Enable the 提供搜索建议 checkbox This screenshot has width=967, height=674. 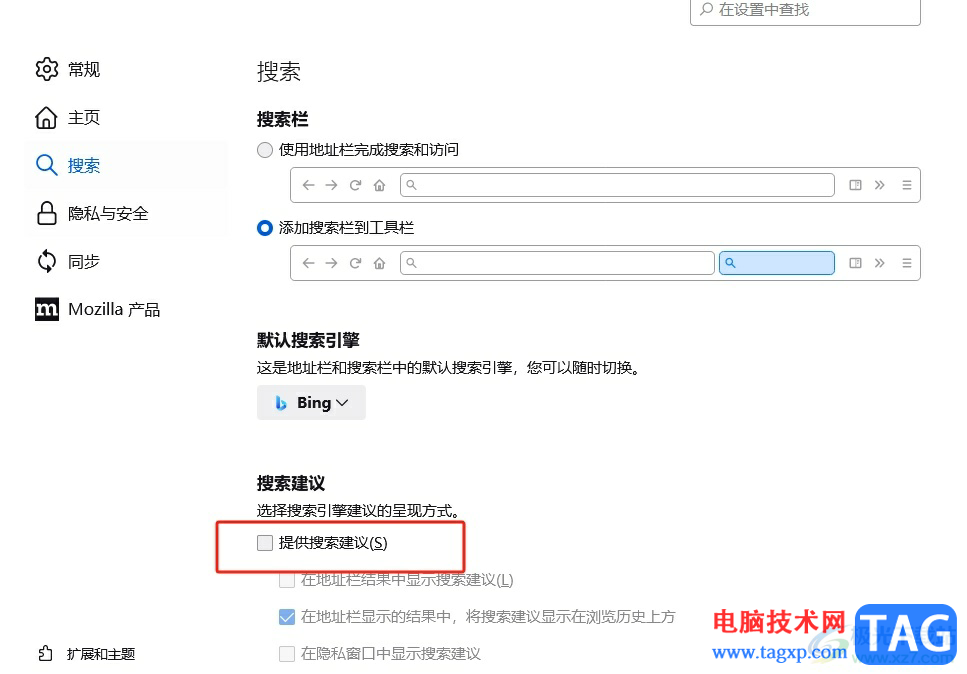click(x=265, y=542)
